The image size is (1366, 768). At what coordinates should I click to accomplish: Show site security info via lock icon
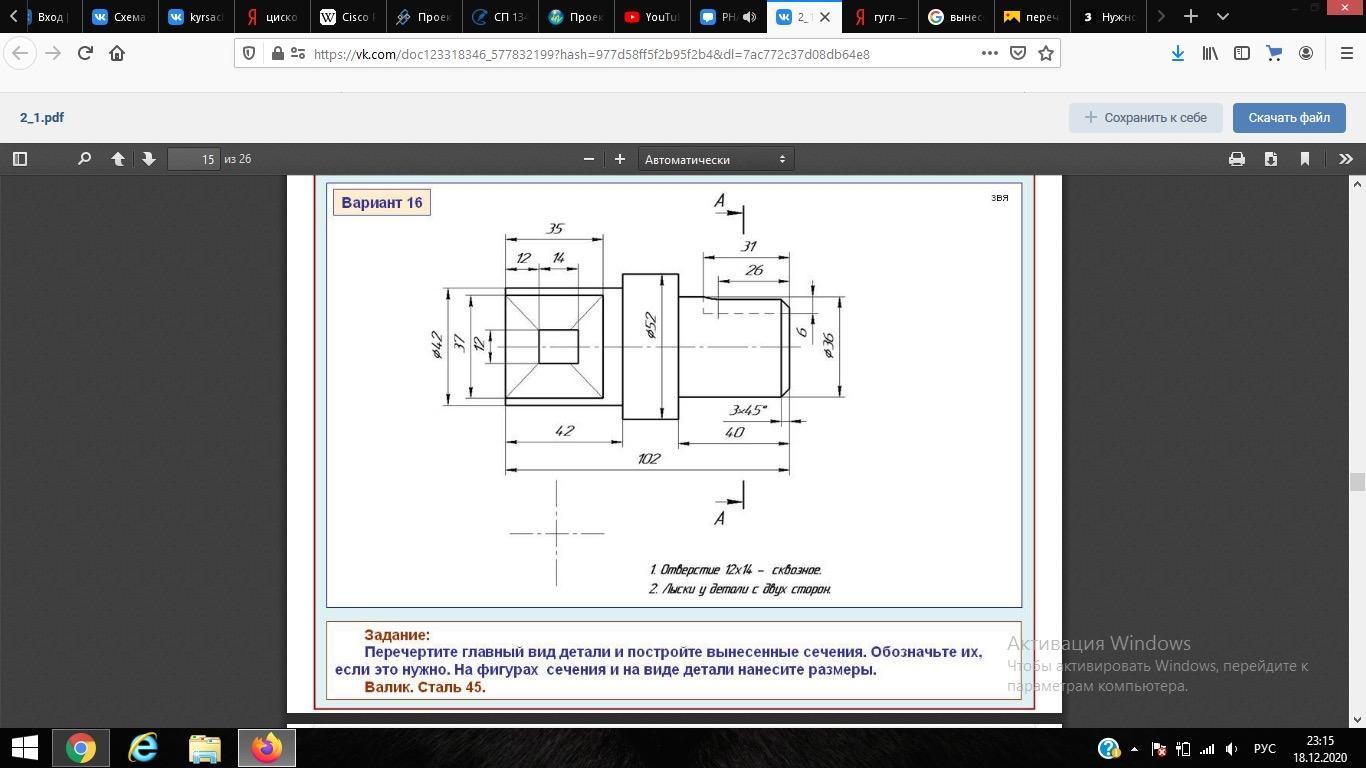point(278,54)
